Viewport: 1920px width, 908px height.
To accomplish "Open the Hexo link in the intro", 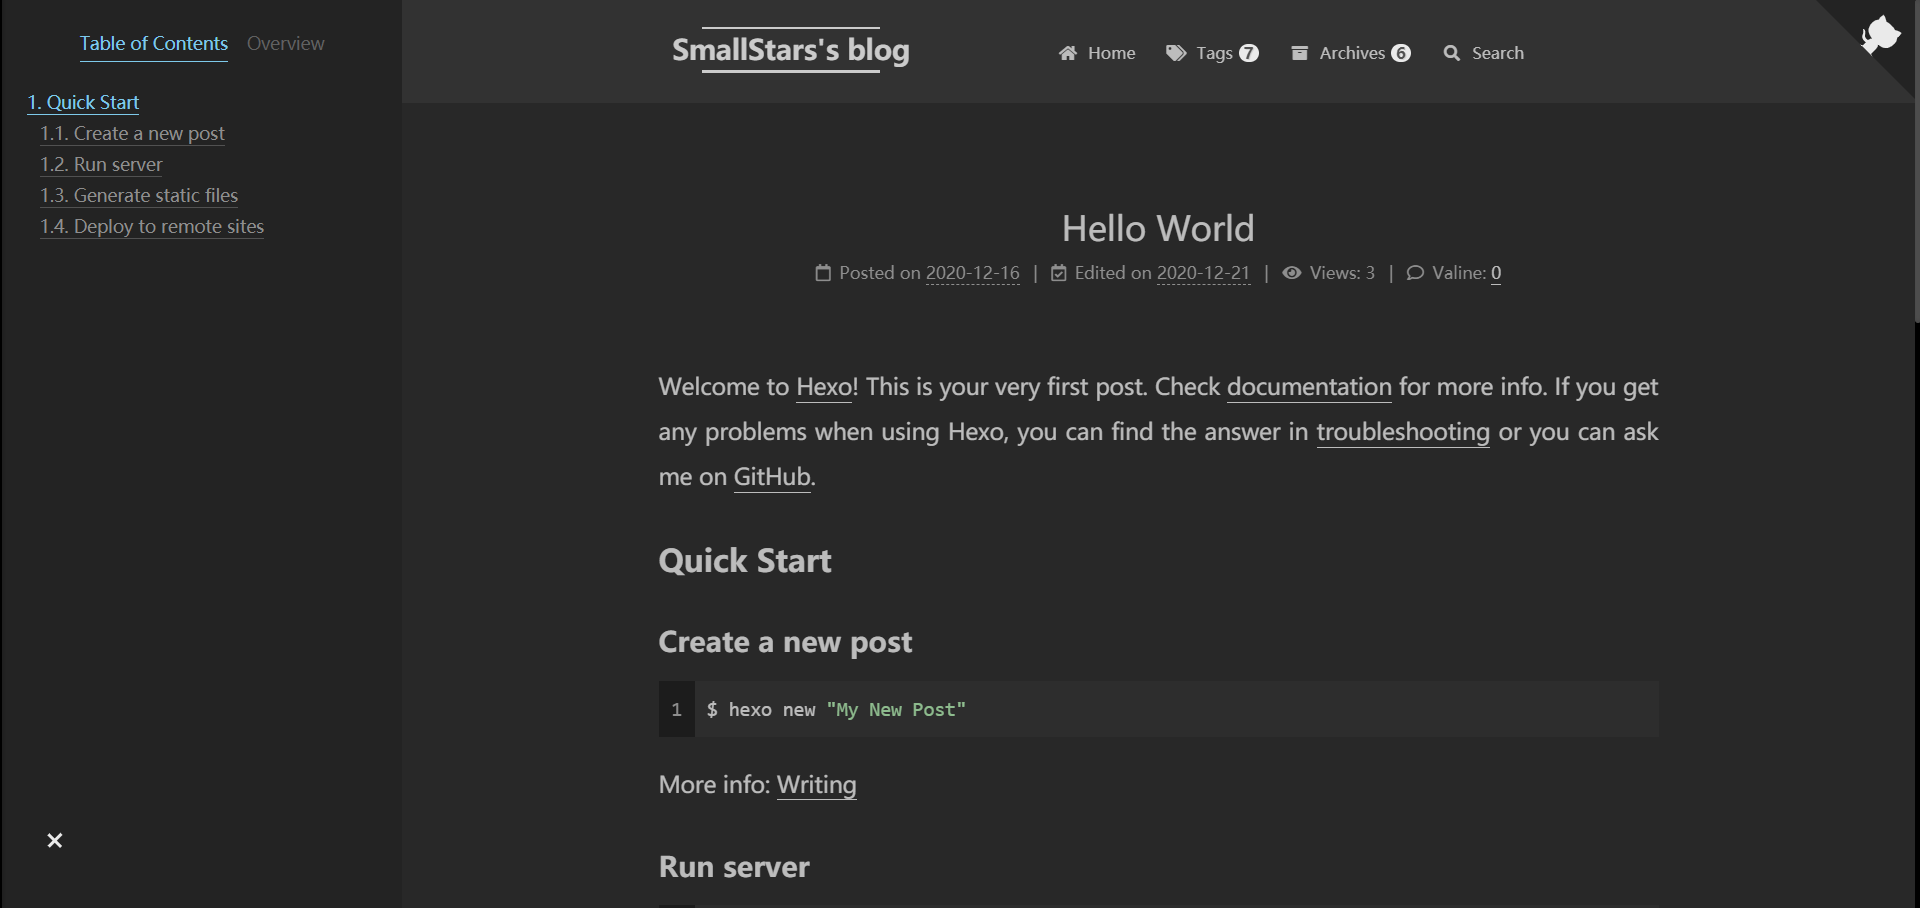I will pyautogui.click(x=824, y=387).
